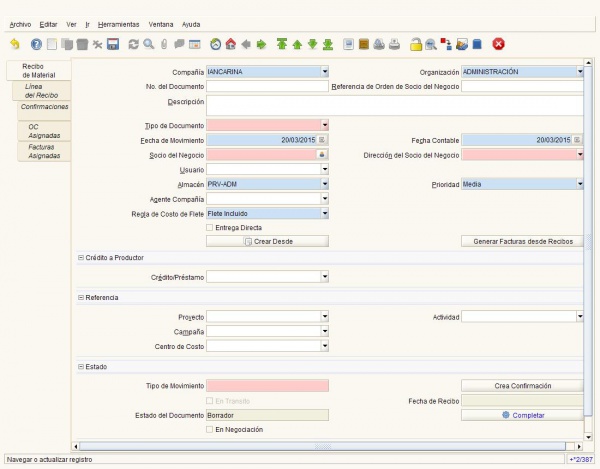Click Generar Facturas desde Recibos button
Image resolution: width=600 pixels, height=469 pixels.
click(523, 241)
